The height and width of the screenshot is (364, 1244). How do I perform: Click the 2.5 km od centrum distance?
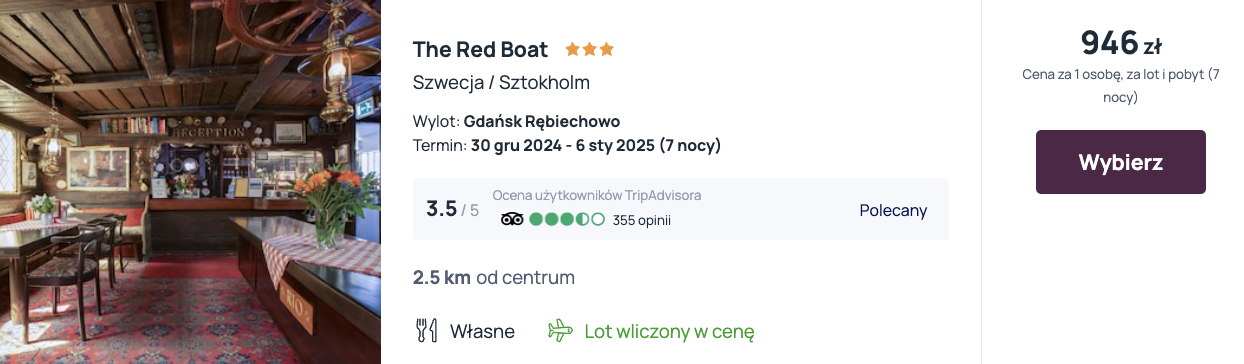pos(494,277)
